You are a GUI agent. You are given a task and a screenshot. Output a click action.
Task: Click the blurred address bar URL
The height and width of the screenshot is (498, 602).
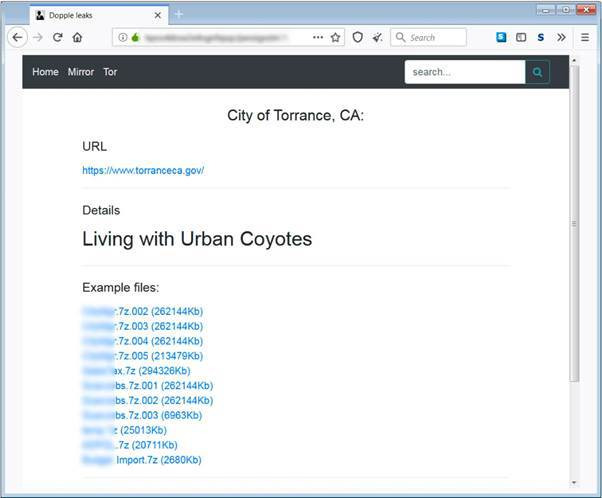[x=216, y=37]
